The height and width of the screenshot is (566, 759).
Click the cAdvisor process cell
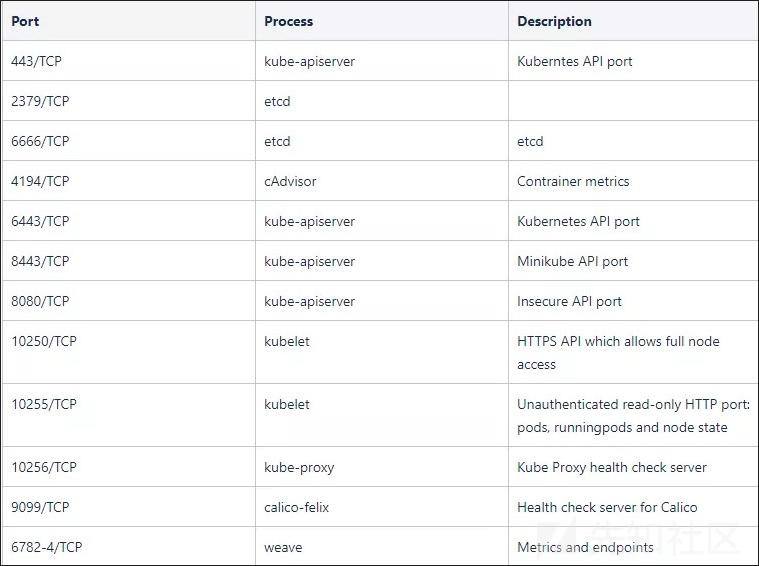(x=290, y=181)
